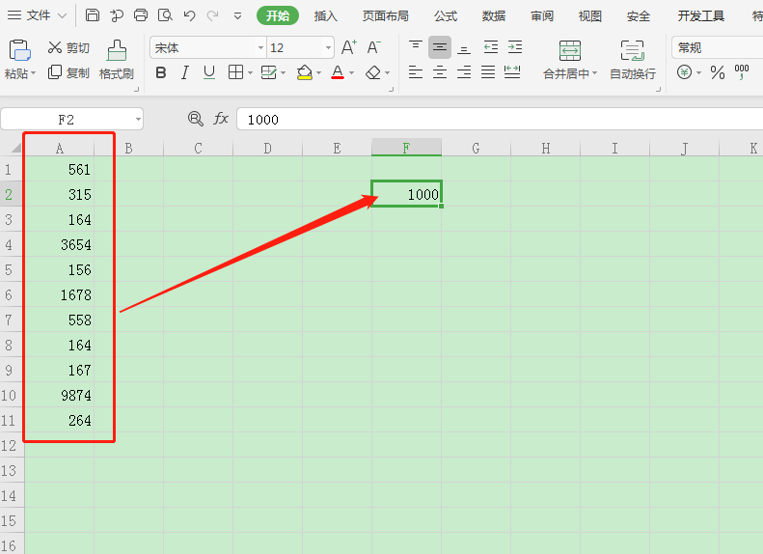Click the Print Preview icon
763x554 pixels.
tap(165, 15)
